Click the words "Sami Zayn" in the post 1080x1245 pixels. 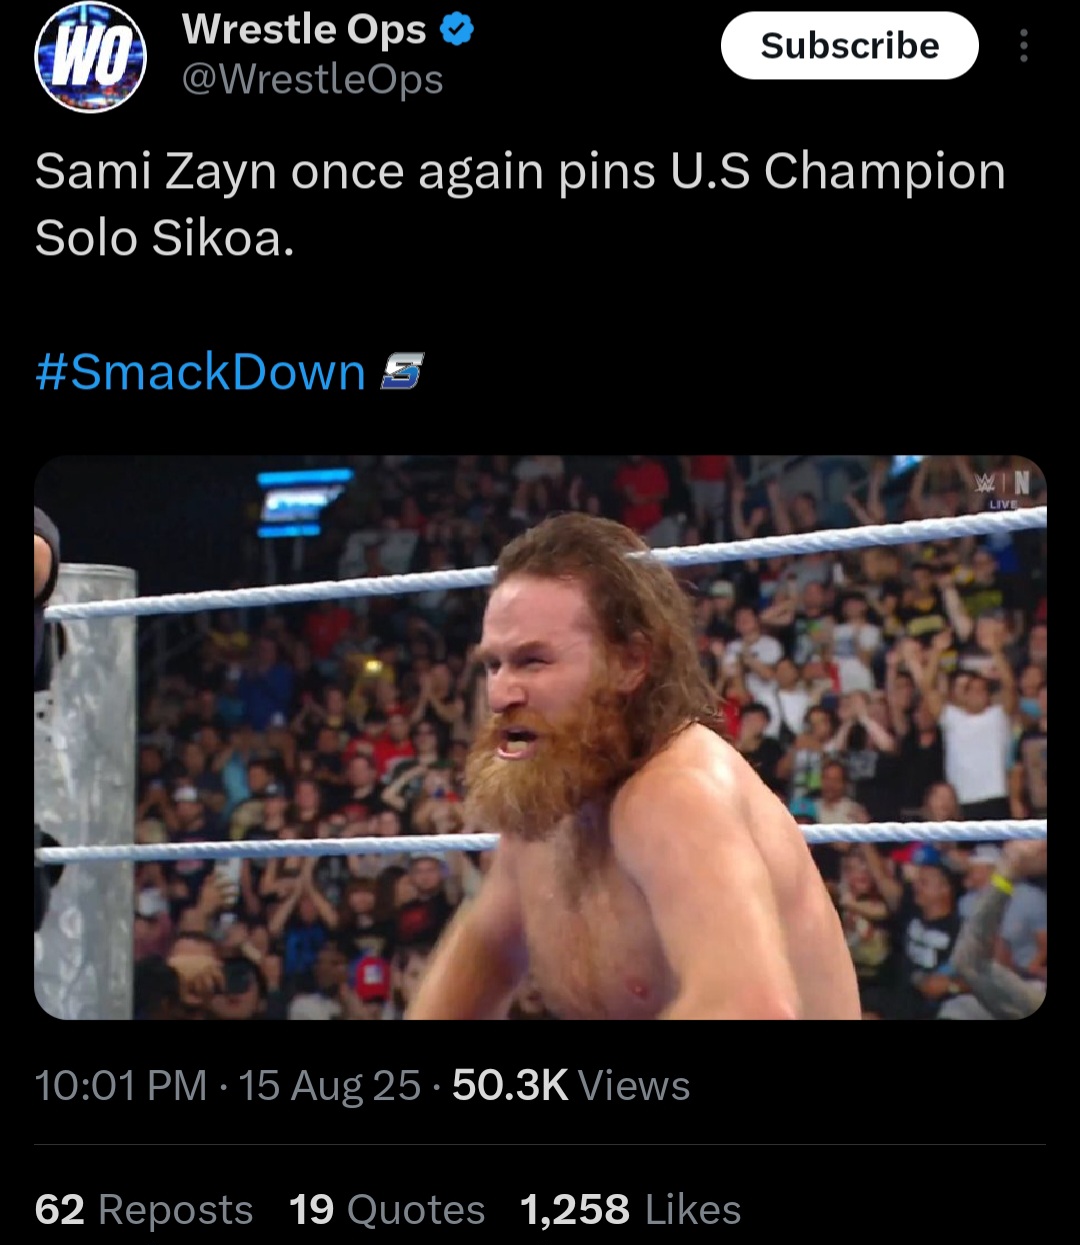click(155, 172)
